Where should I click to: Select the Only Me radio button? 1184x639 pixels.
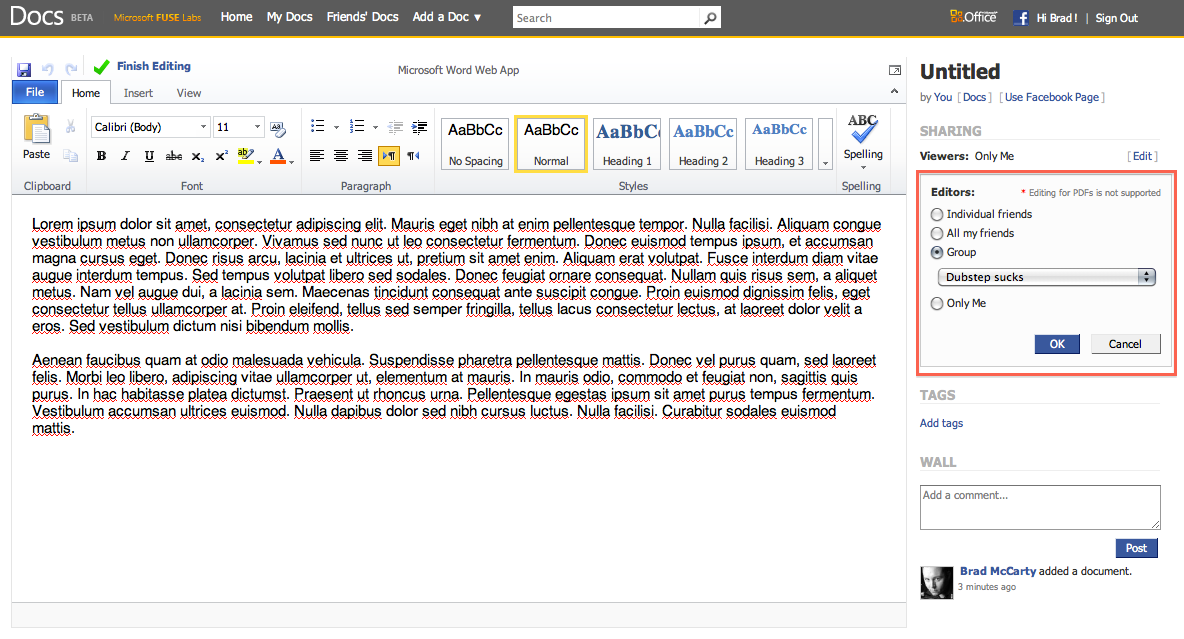[937, 304]
